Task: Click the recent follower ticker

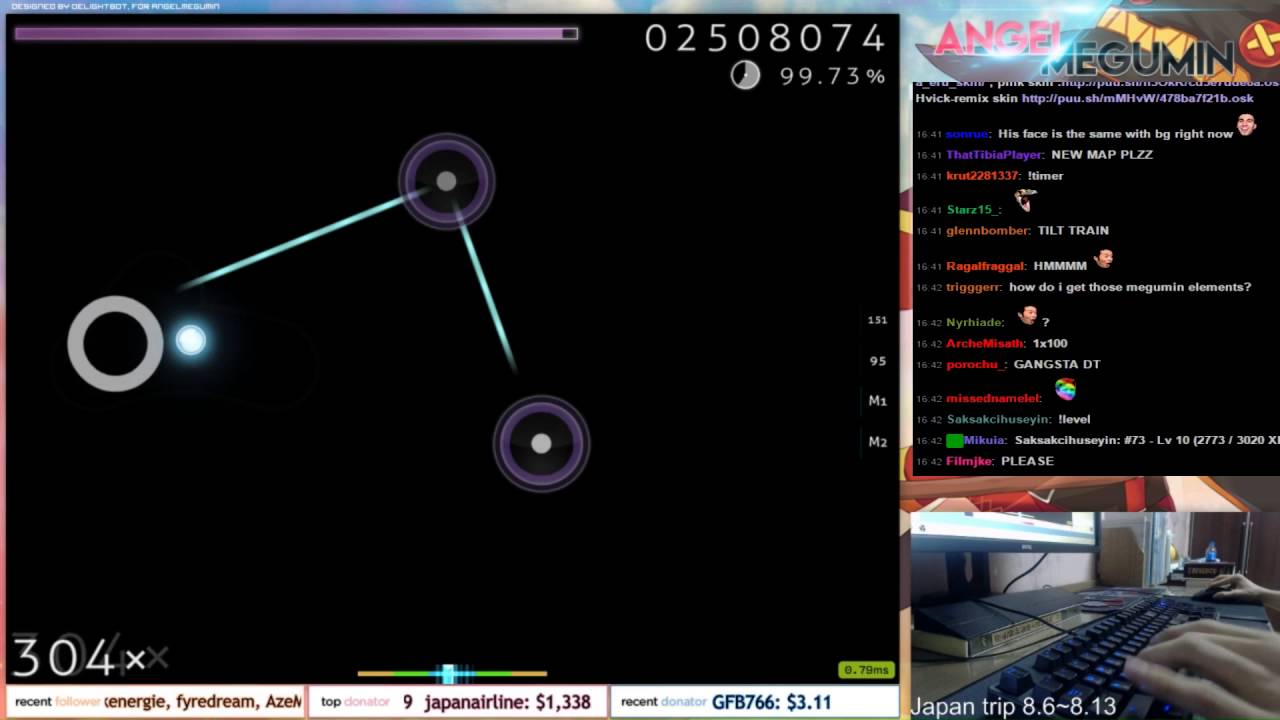Action: click(155, 702)
